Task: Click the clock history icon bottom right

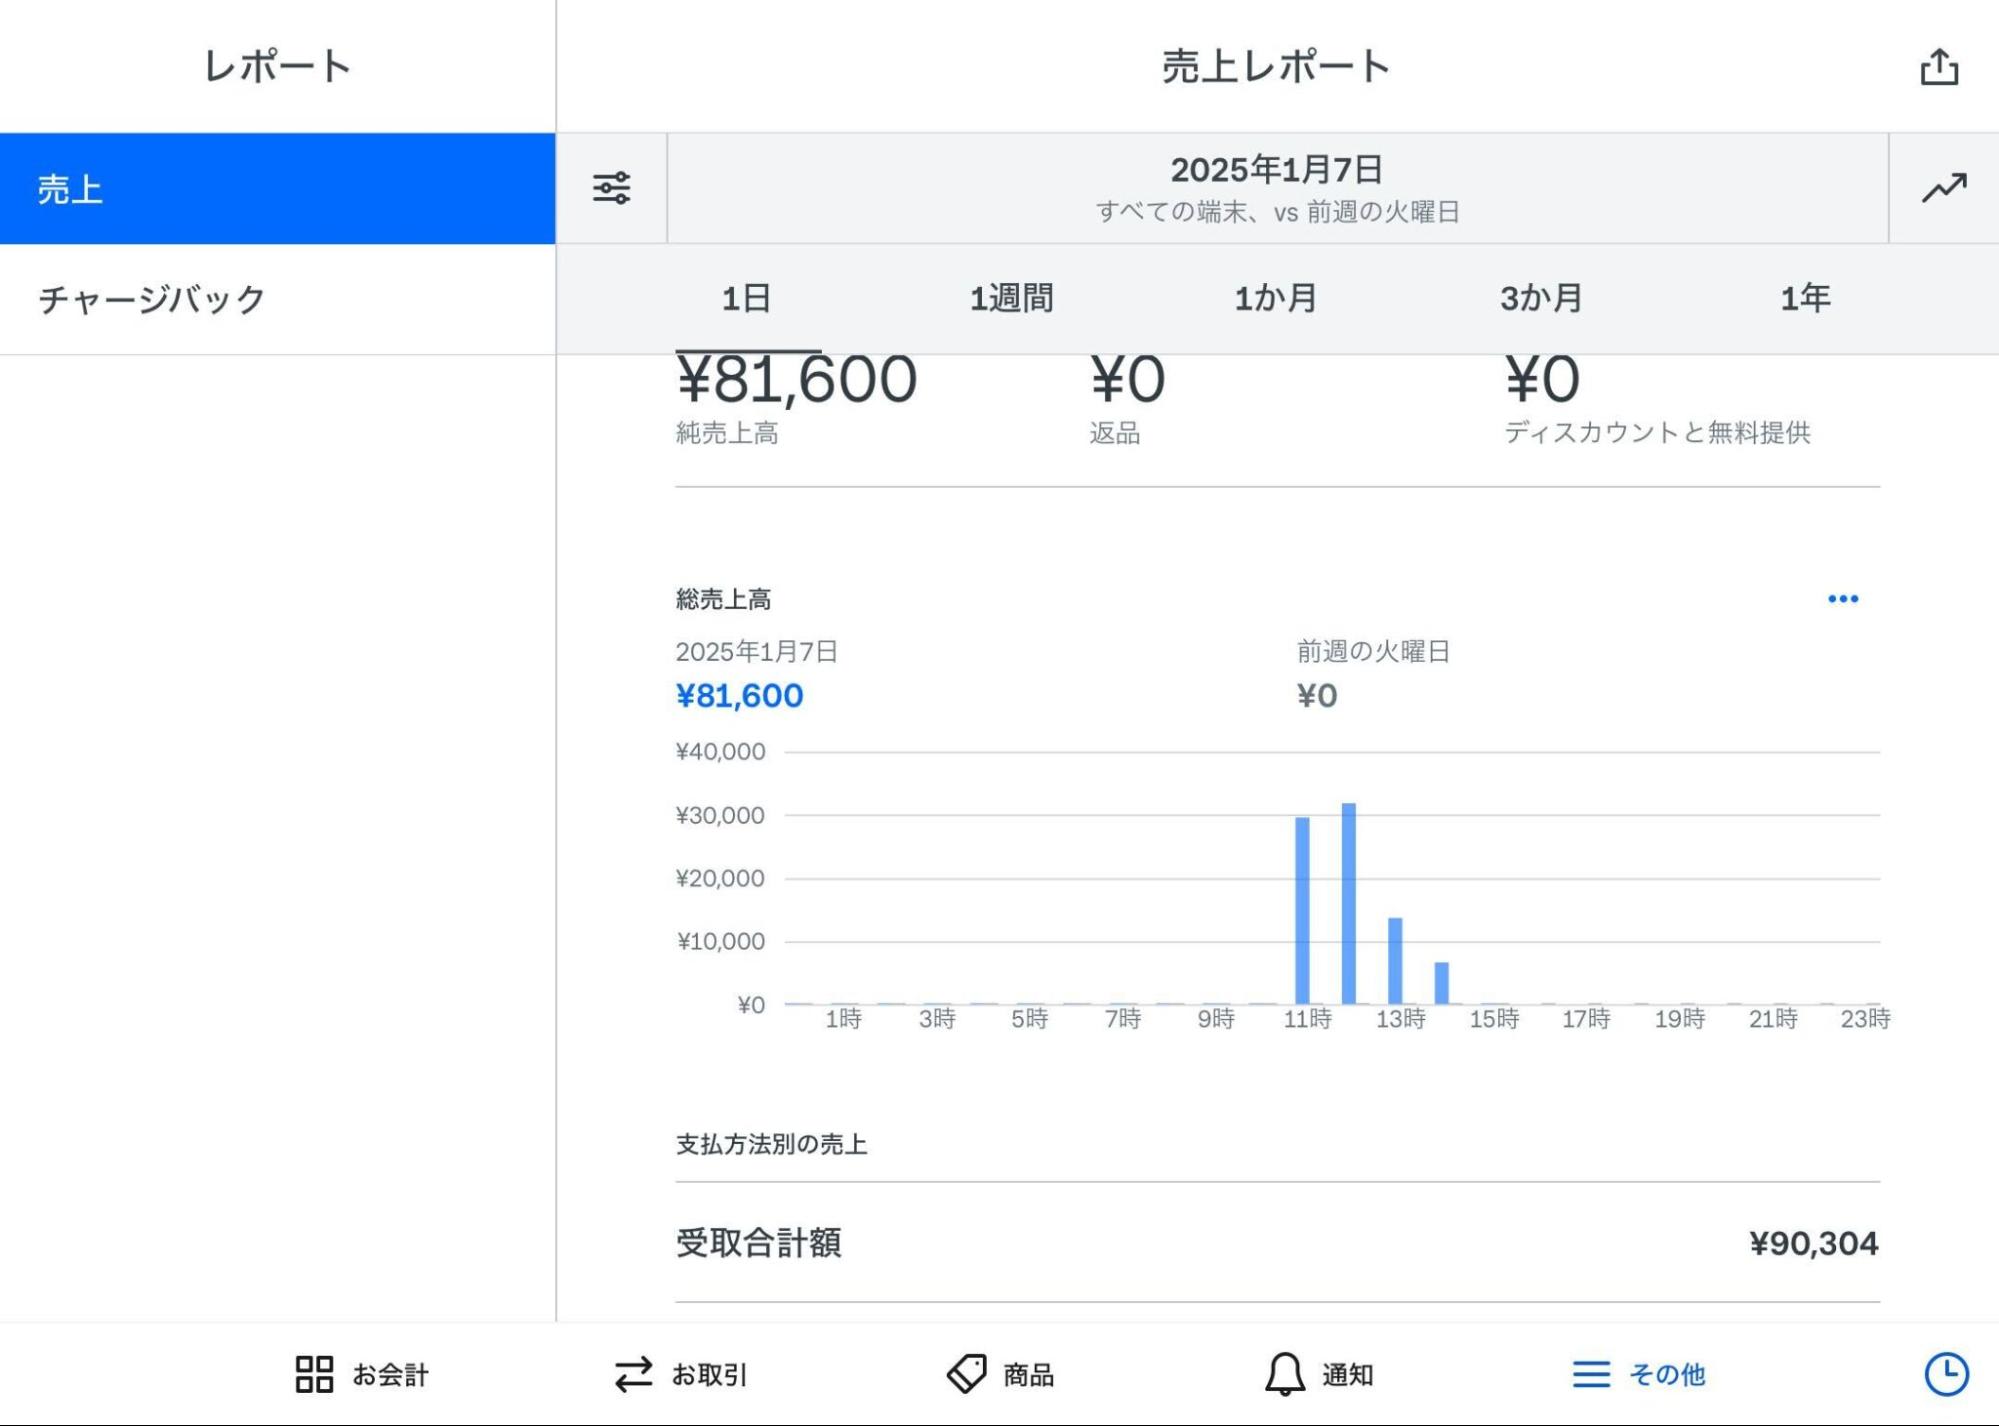Action: pos(1945,1374)
